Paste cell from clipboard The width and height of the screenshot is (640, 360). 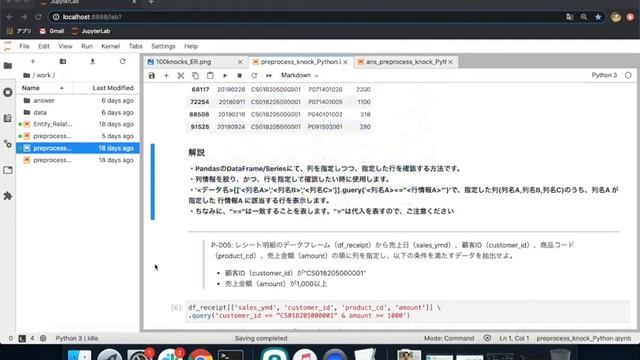pyautogui.click(x=210, y=76)
